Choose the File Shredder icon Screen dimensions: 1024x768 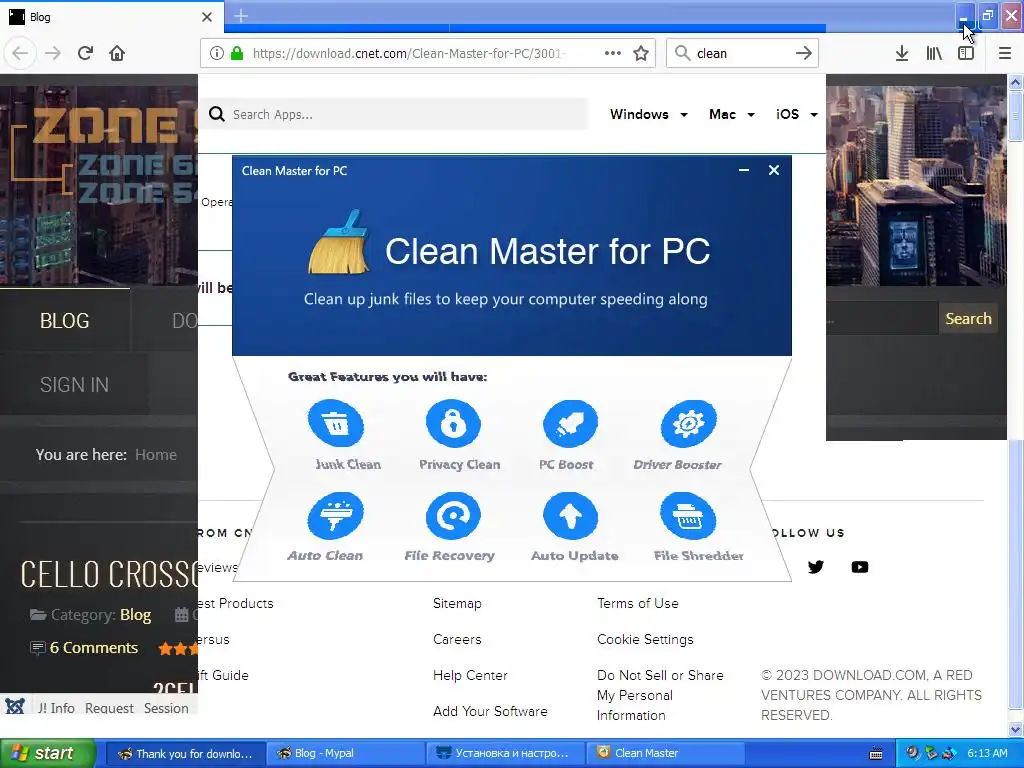688,516
